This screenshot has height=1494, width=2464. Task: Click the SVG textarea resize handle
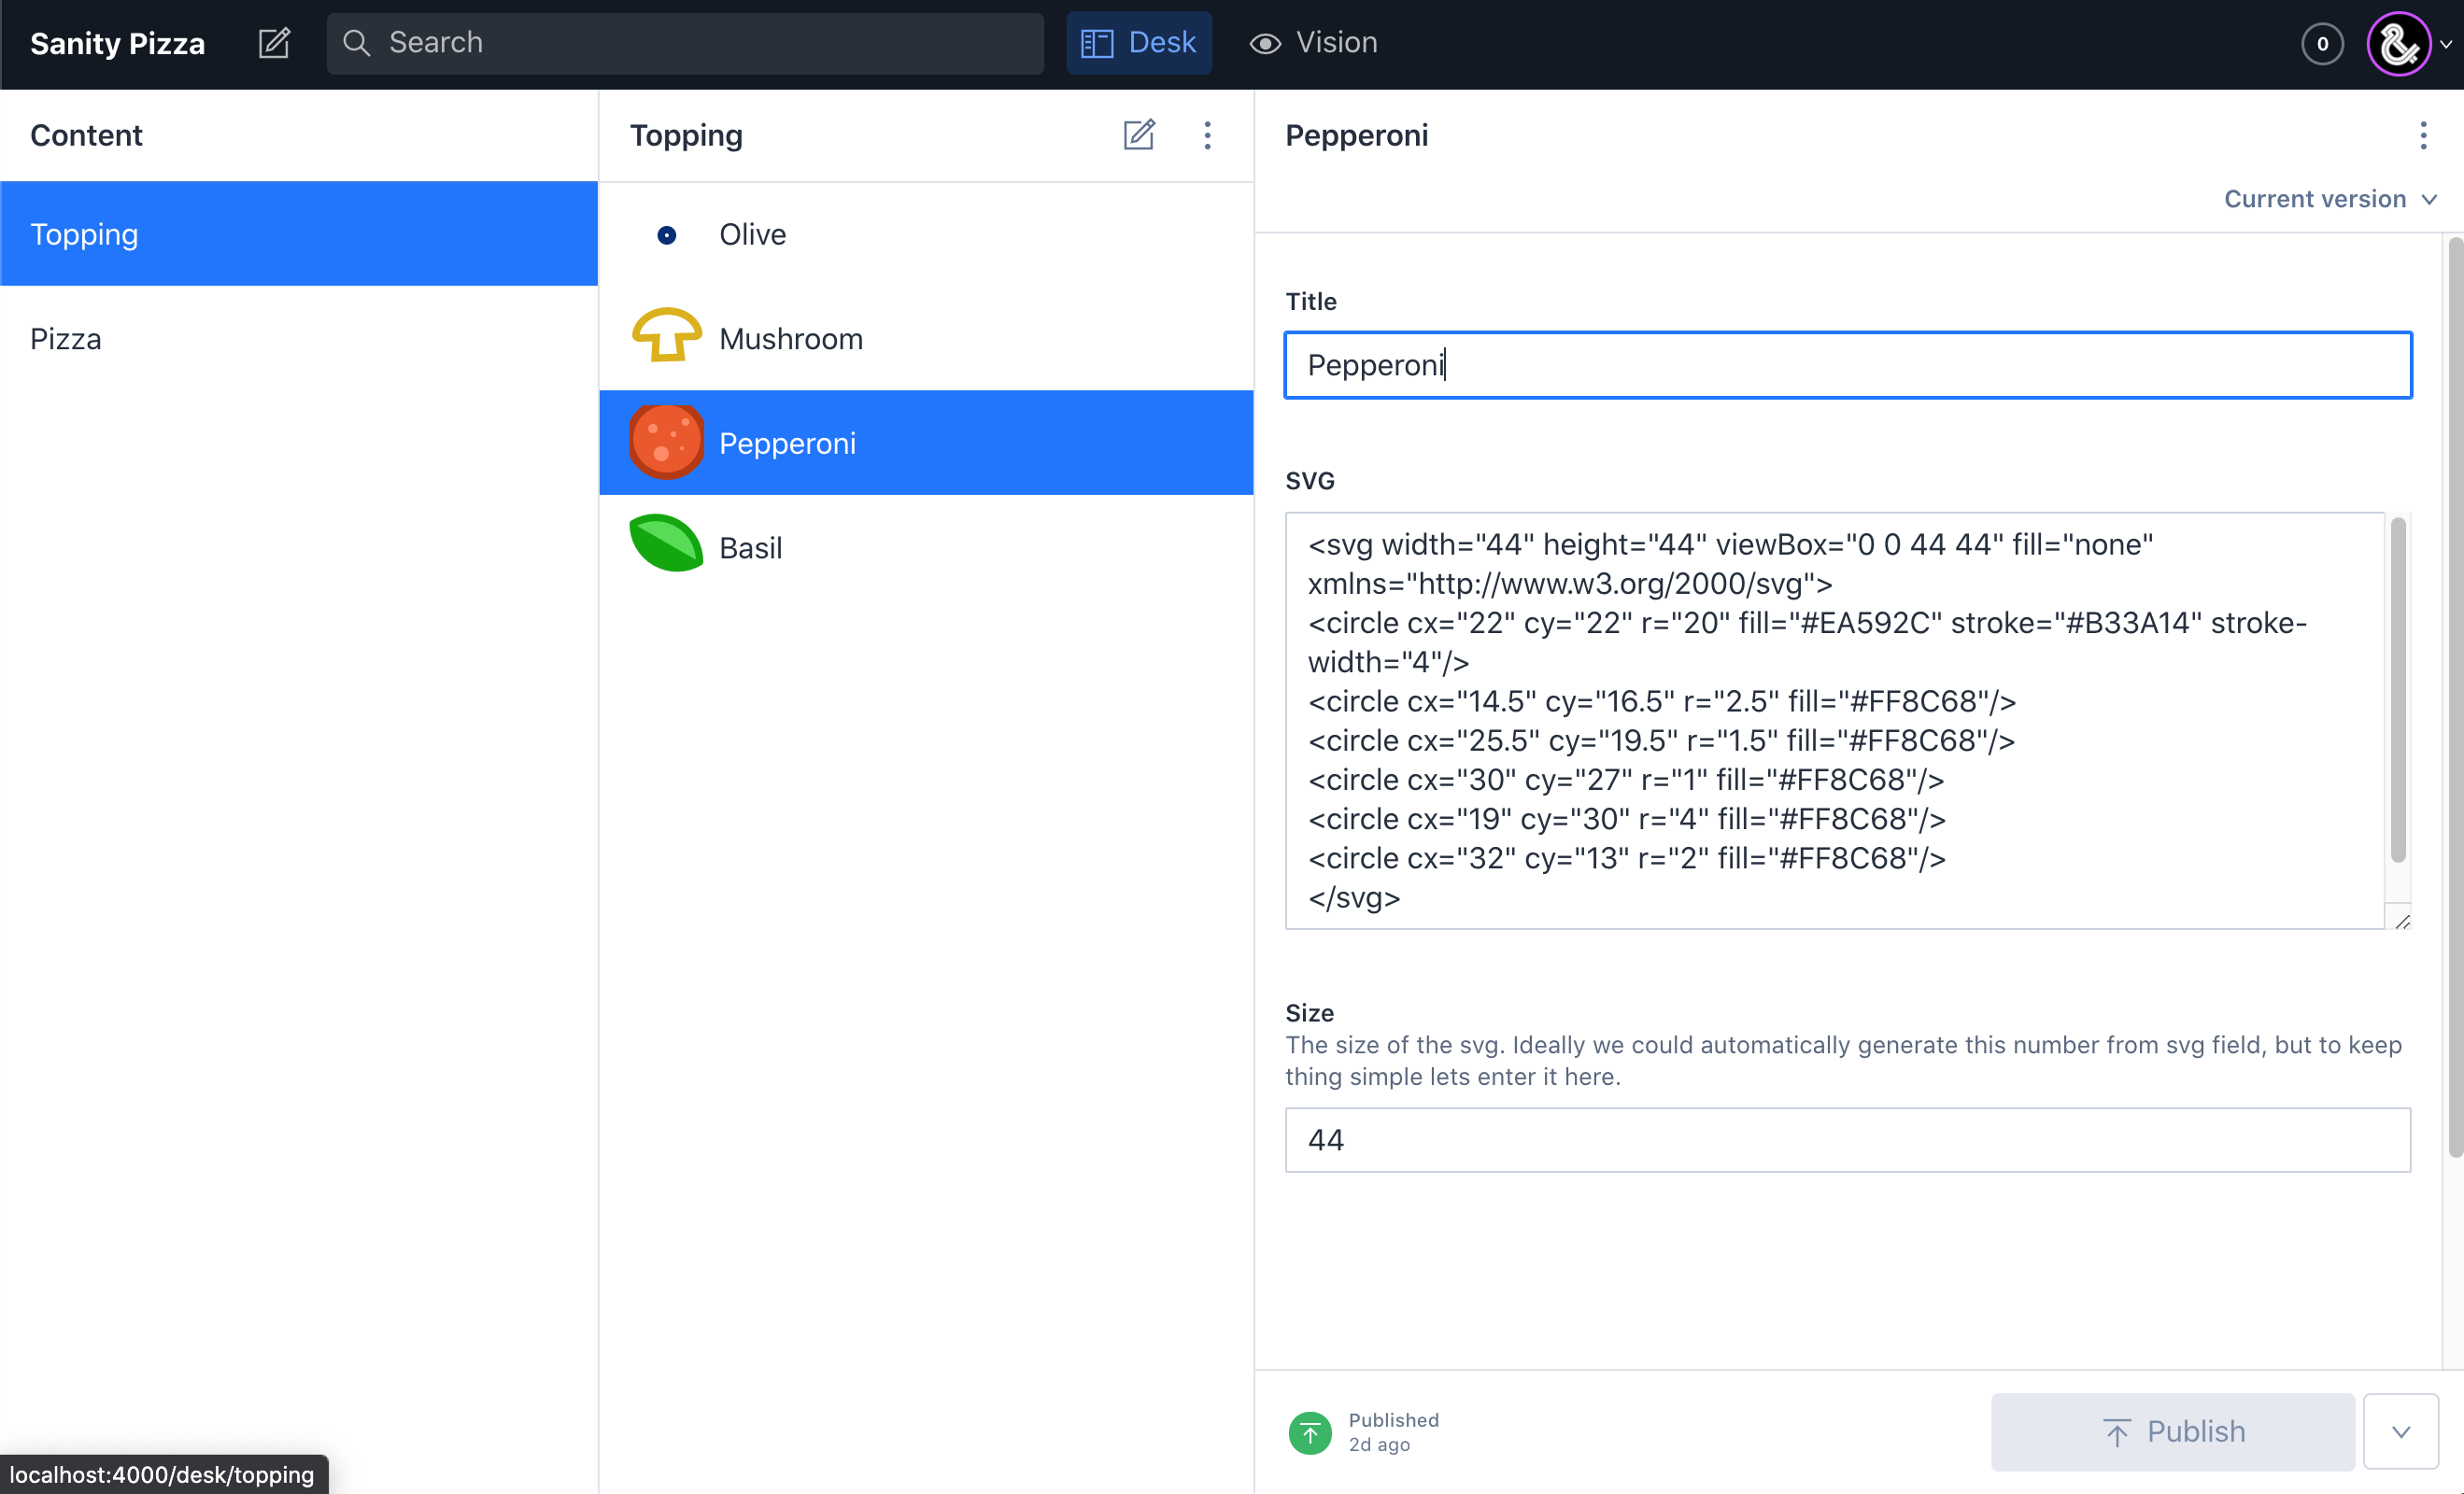(2402, 921)
